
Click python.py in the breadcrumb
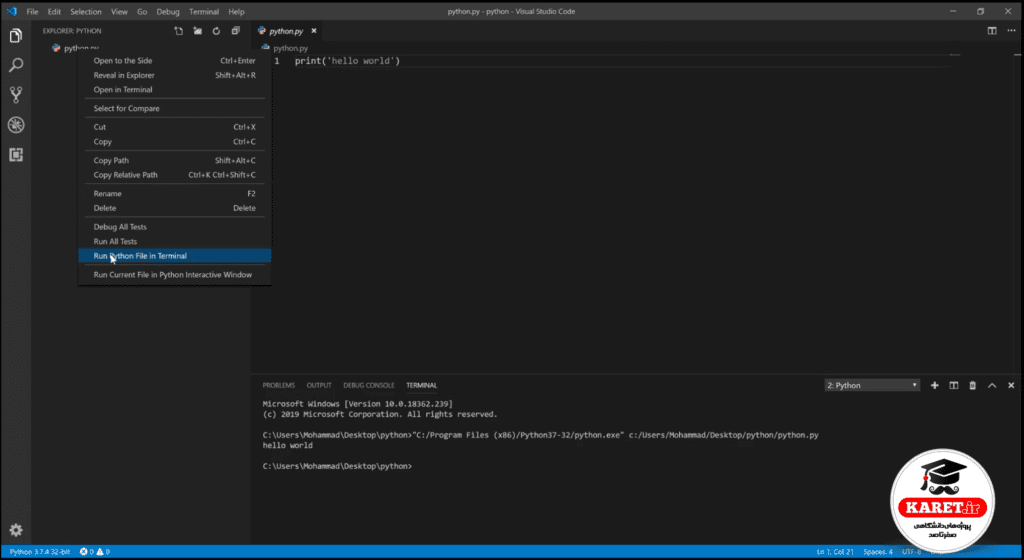[290, 48]
